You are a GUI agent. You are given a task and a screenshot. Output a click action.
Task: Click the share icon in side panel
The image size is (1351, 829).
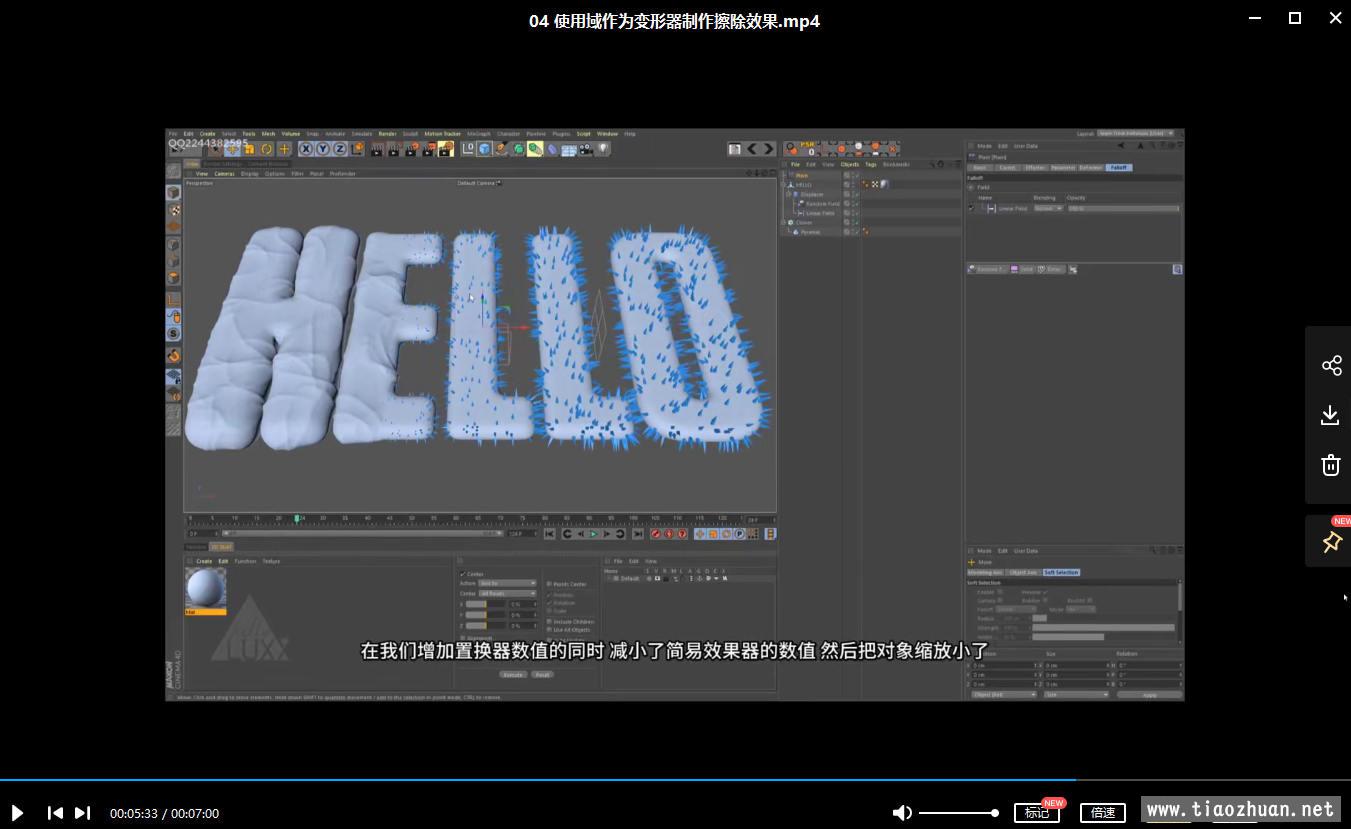point(1331,365)
